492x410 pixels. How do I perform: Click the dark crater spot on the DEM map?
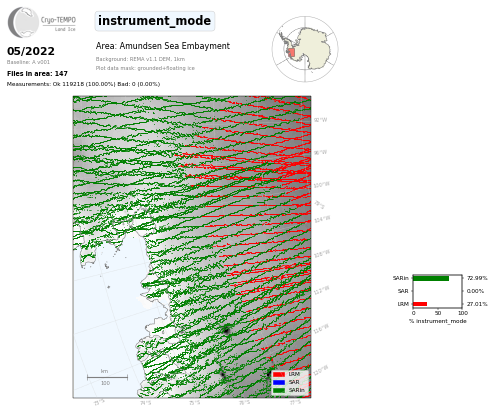click(227, 331)
